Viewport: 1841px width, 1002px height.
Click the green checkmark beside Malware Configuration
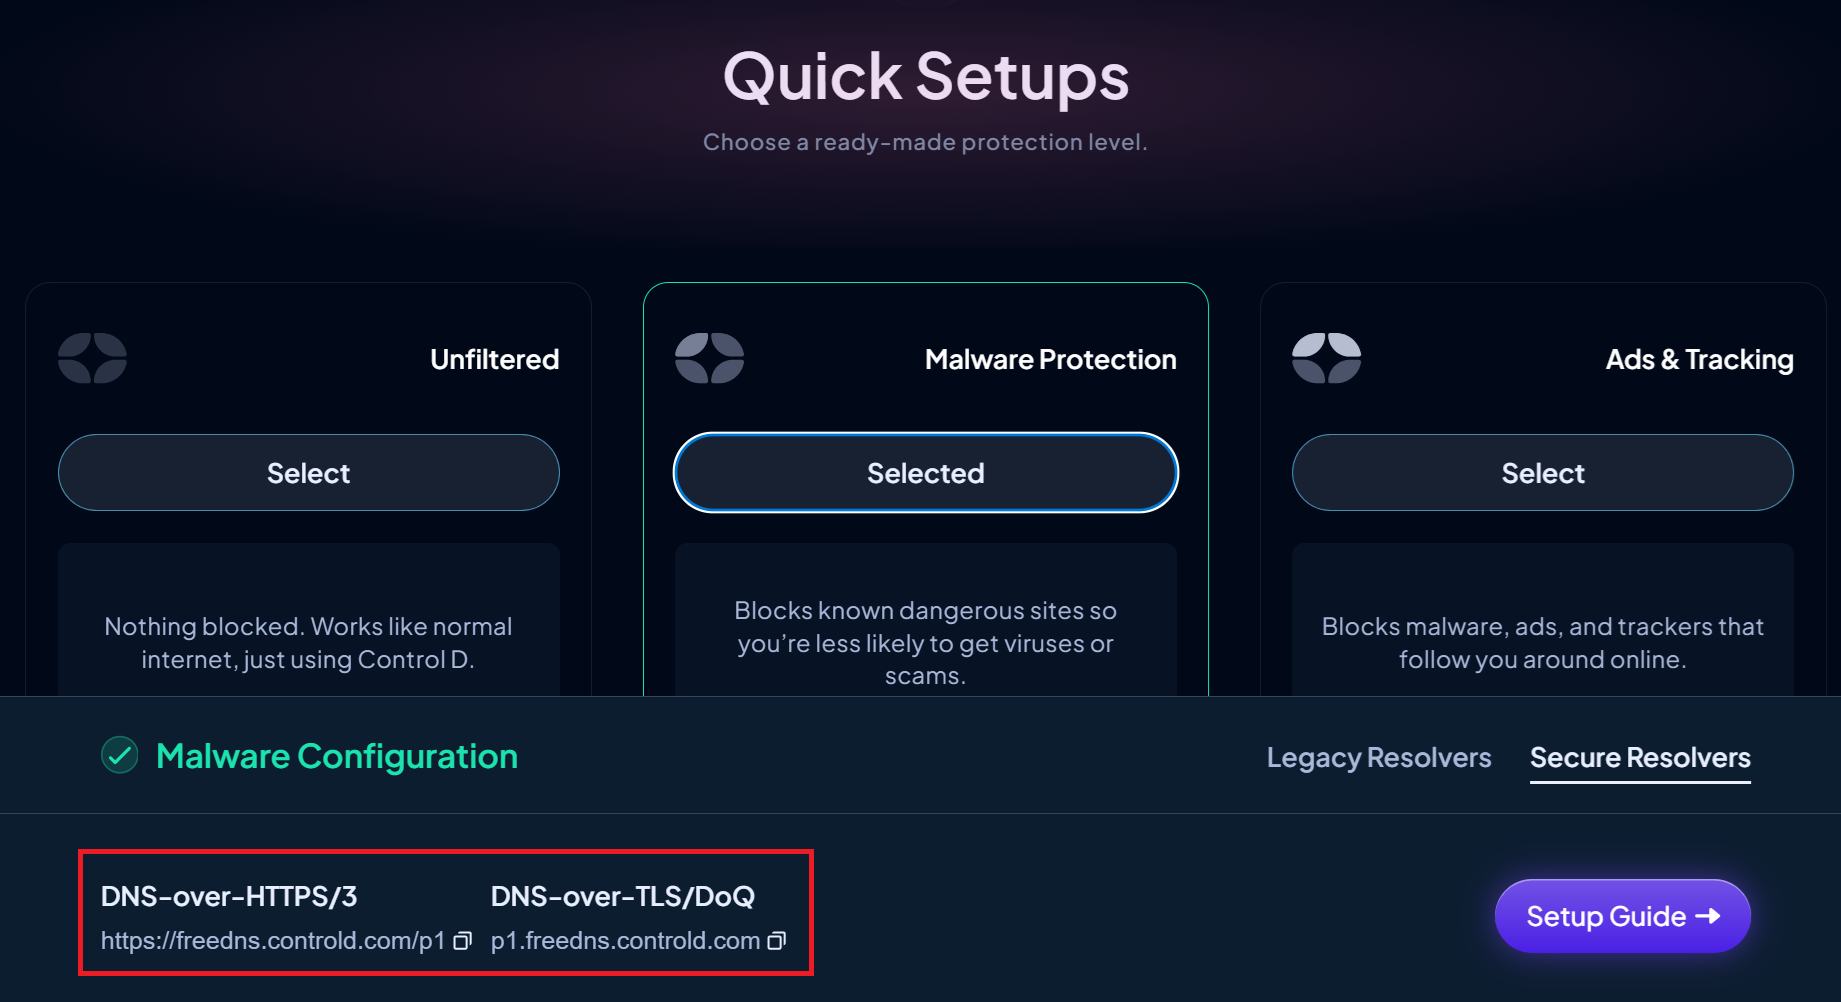120,756
